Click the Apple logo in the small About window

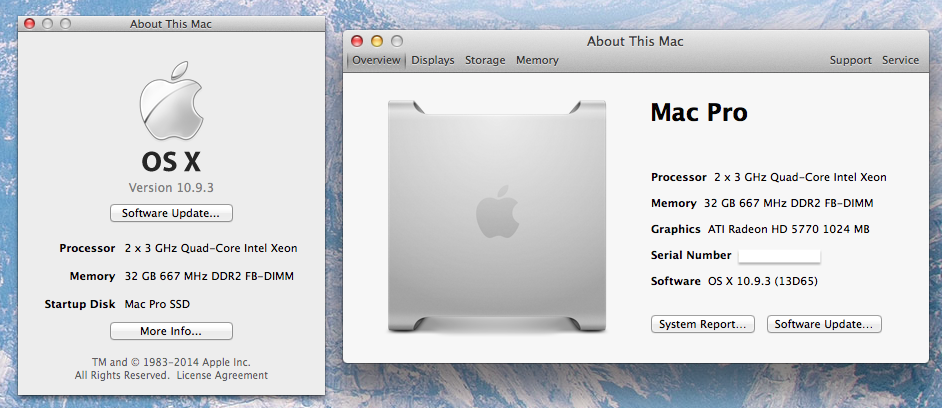171,101
